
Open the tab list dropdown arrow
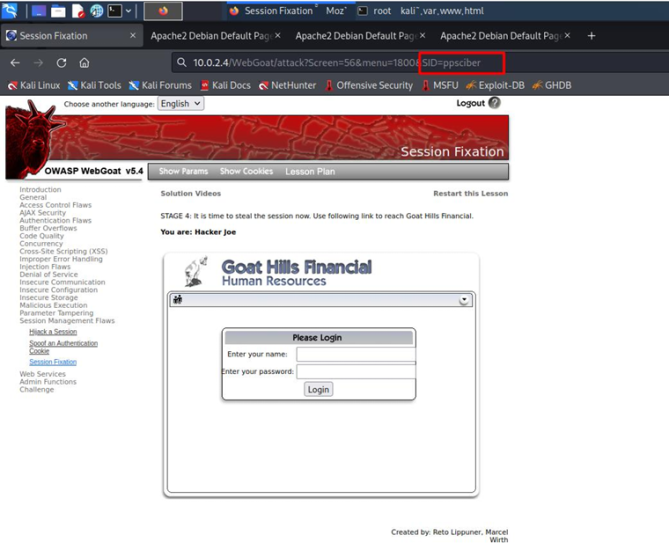point(128,11)
